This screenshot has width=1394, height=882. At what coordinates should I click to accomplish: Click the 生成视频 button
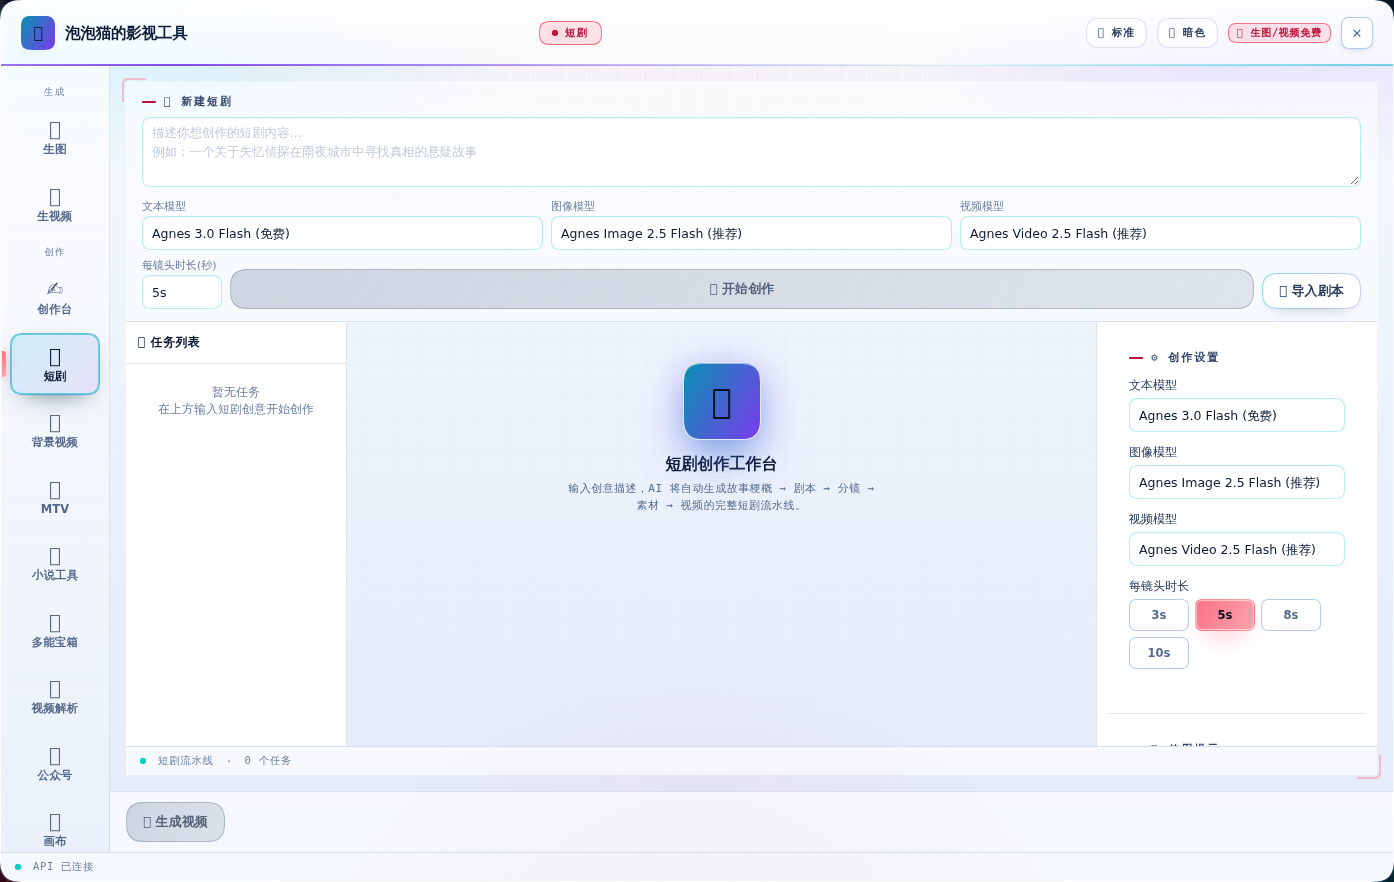click(x=175, y=822)
